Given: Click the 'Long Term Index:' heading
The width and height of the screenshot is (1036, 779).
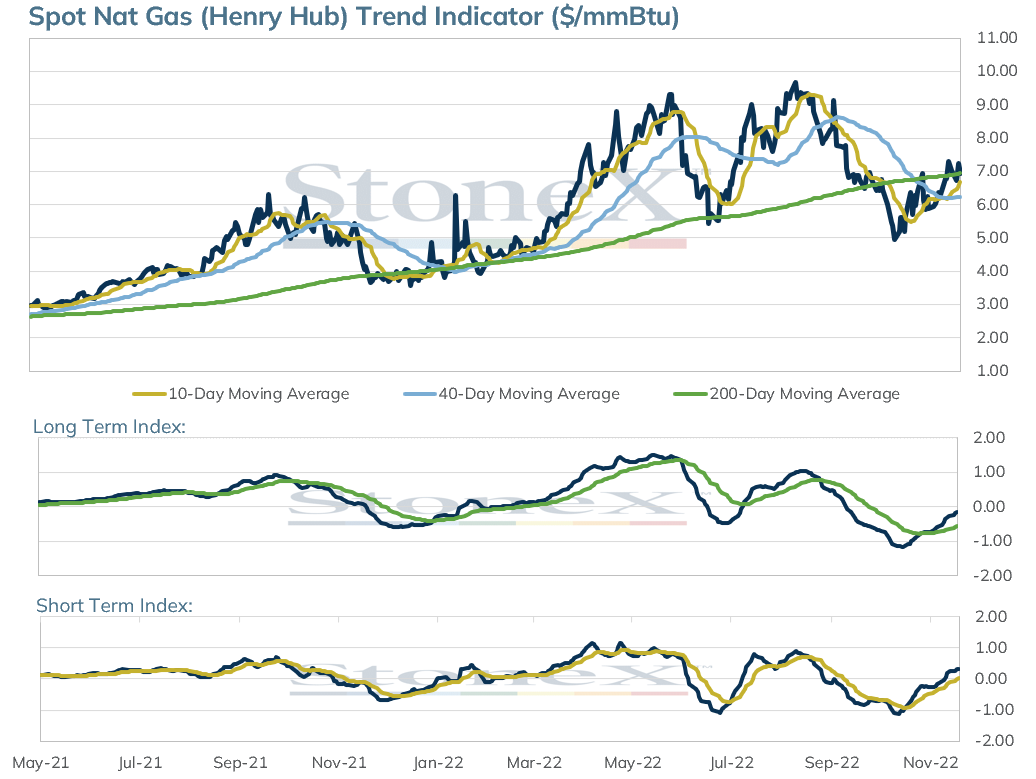Looking at the screenshot, I should (109, 427).
